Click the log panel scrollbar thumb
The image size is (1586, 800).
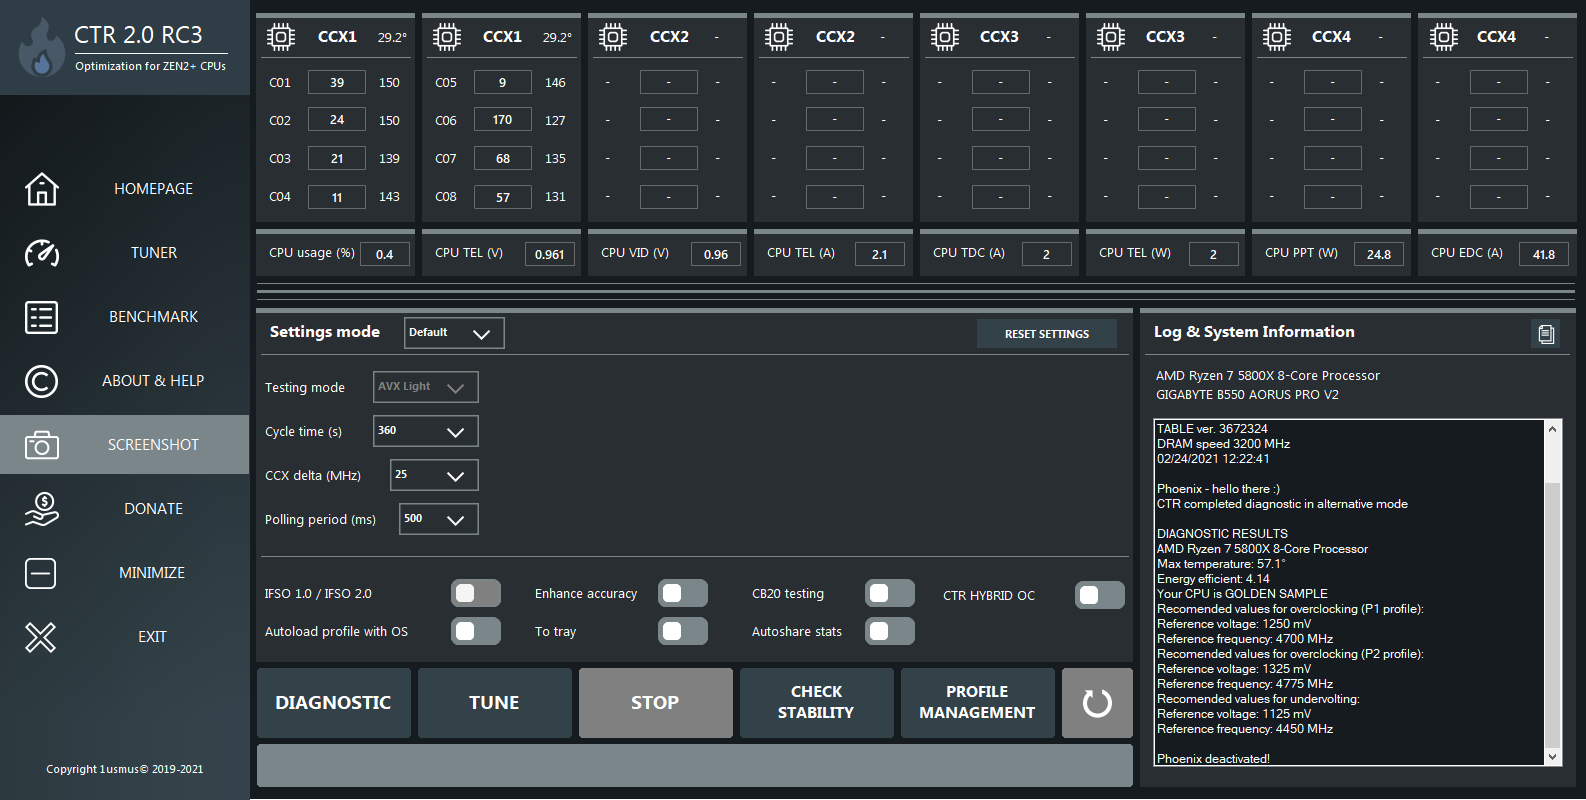point(1553,615)
